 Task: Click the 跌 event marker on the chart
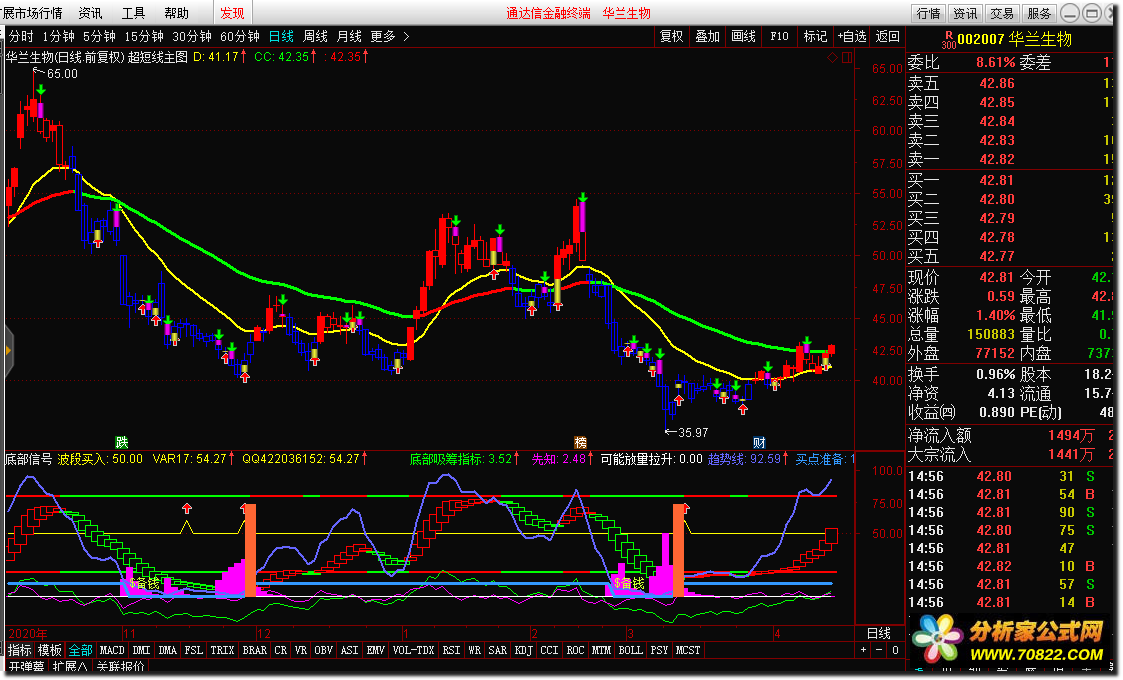(122, 442)
